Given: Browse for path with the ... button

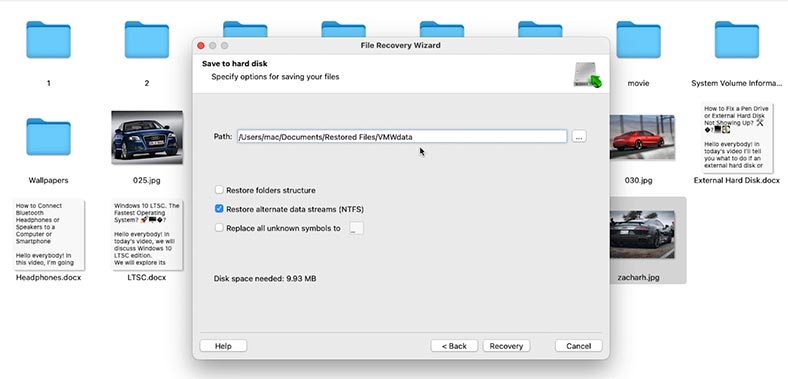Looking at the screenshot, I should click(579, 136).
